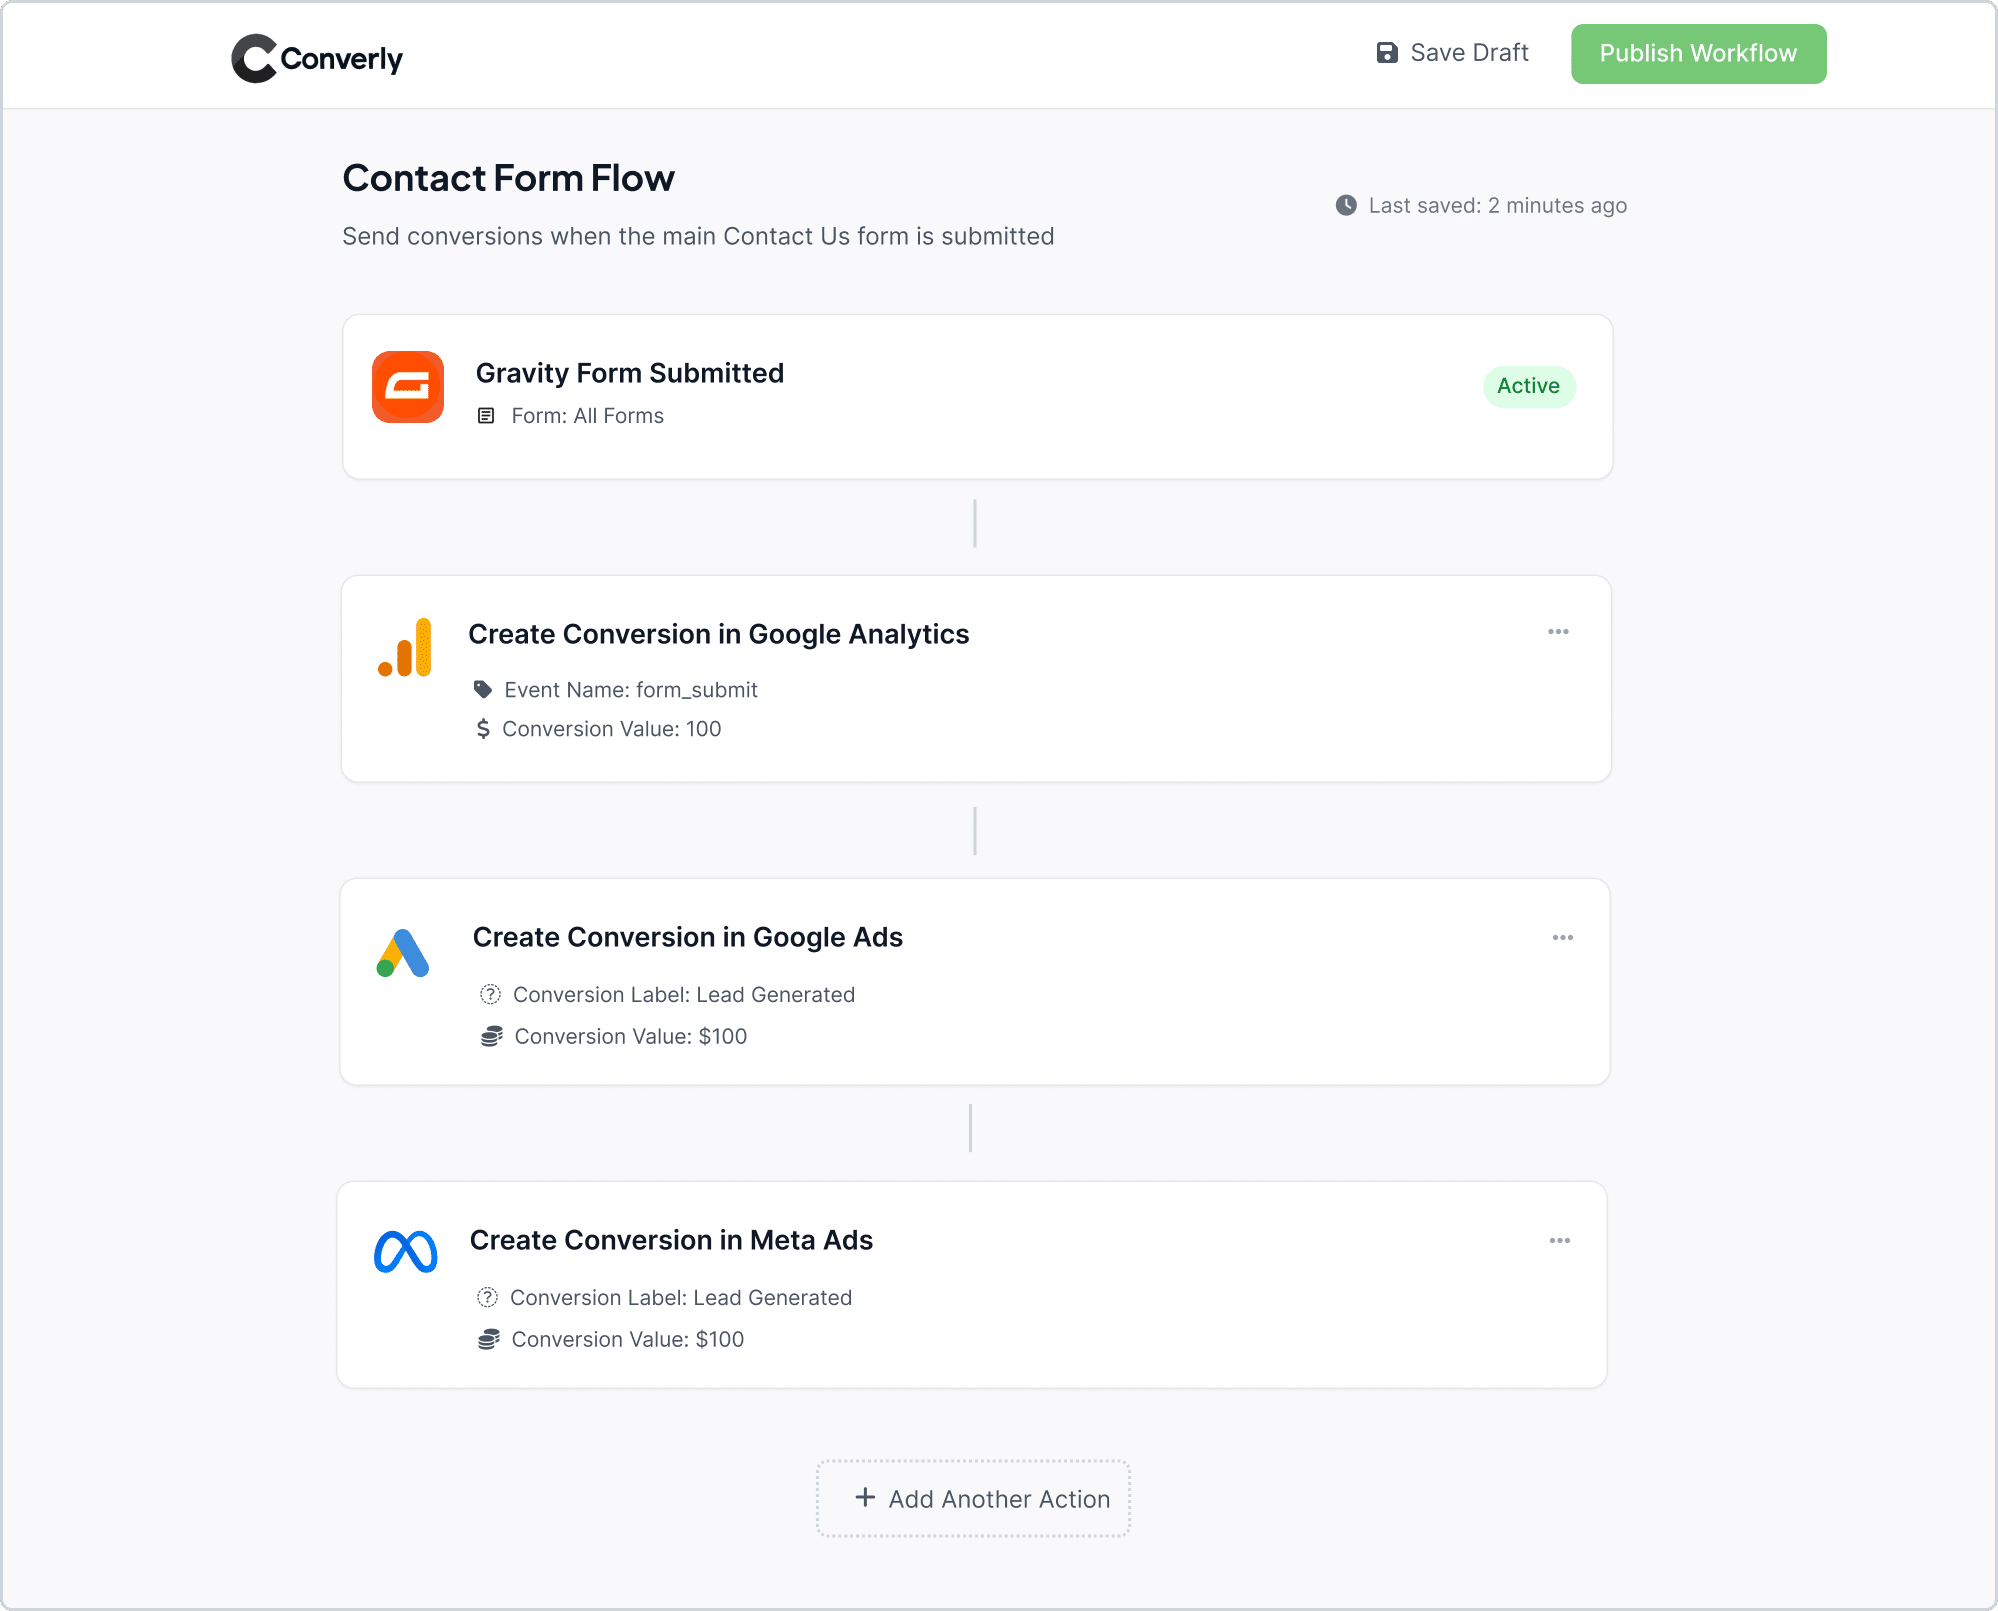Click the Active status badge
This screenshot has height=1611, width=1998.
click(1528, 386)
